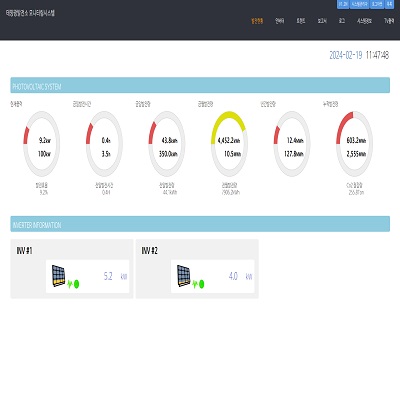The height and width of the screenshot is (400, 400).
Task: Open the 인버터 navigation tab
Action: coord(279,21)
